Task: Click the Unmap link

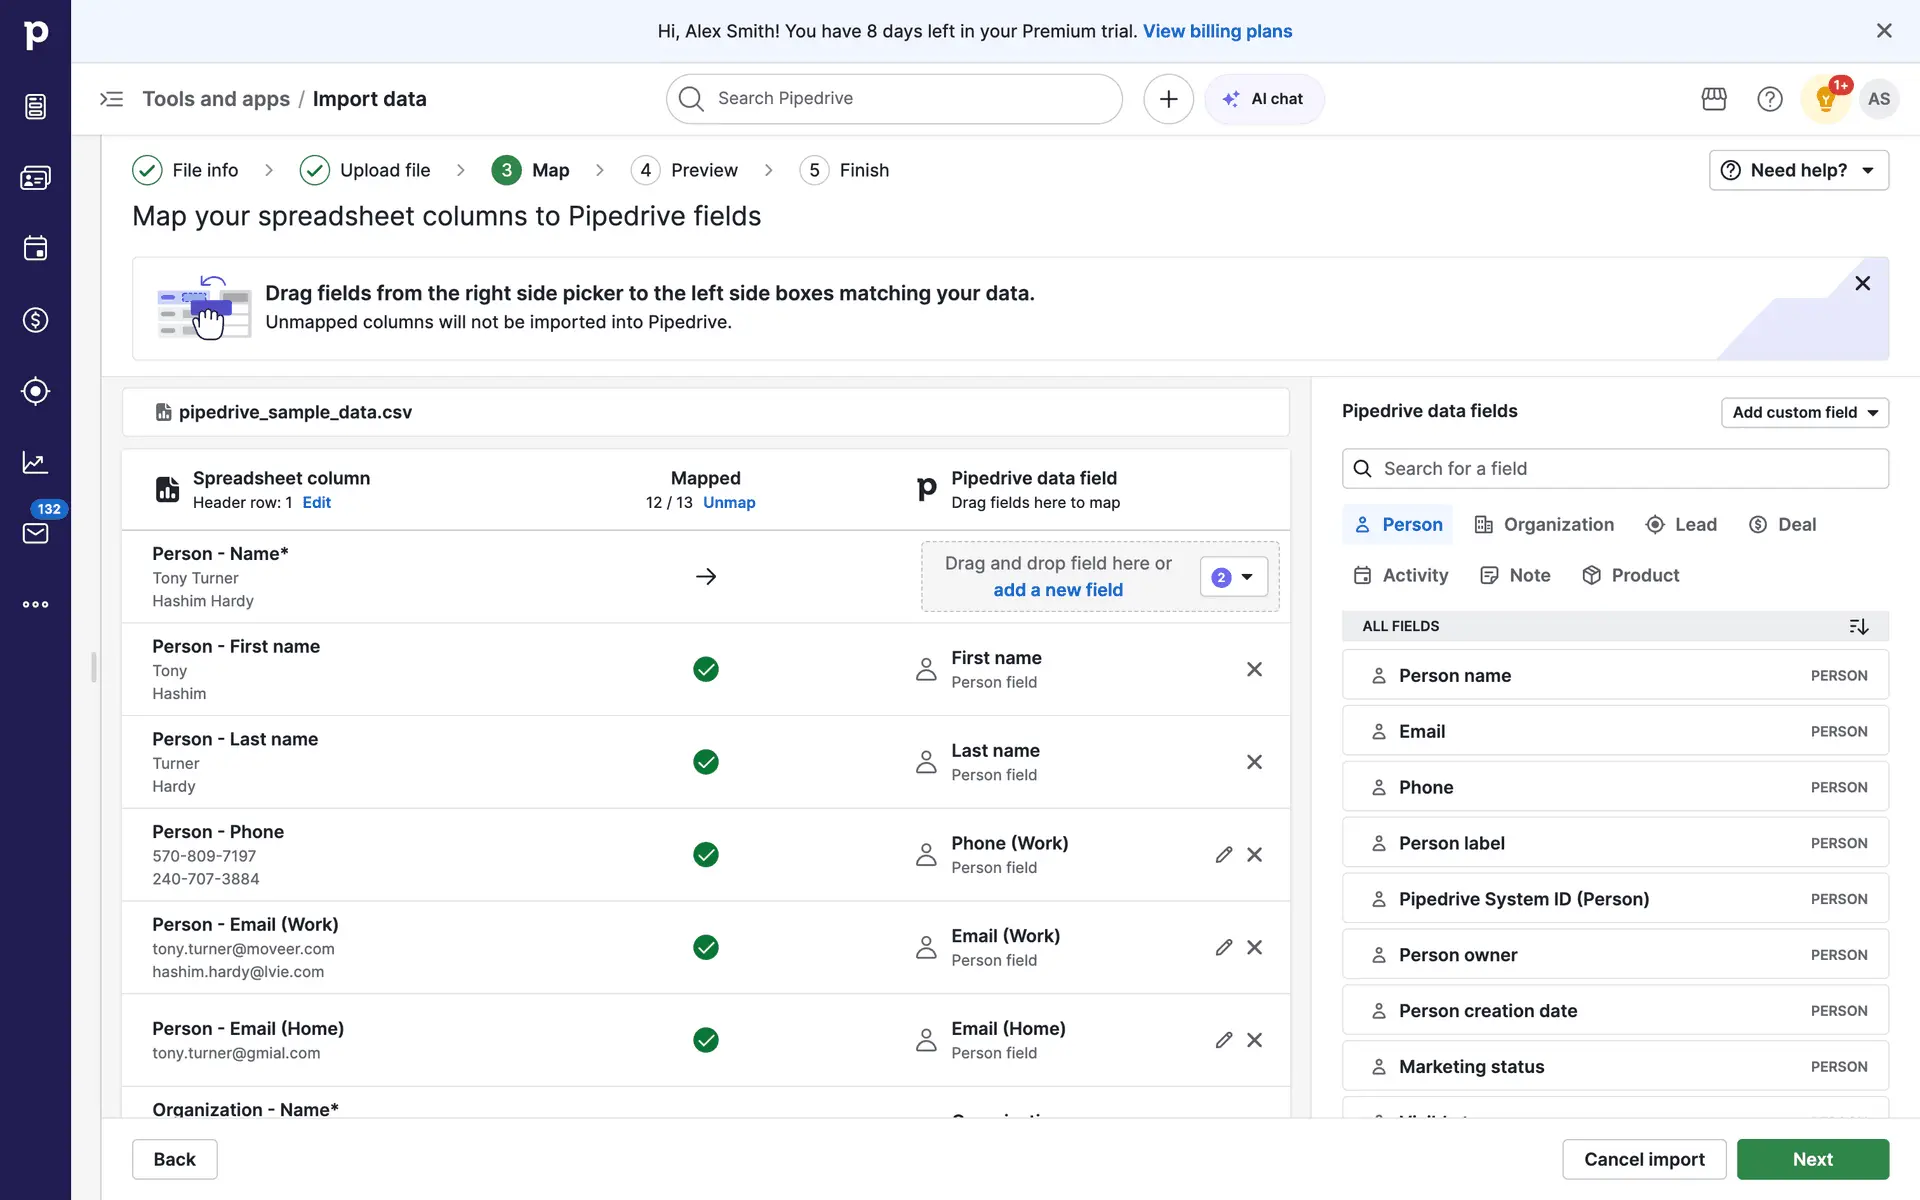Action: 729,502
